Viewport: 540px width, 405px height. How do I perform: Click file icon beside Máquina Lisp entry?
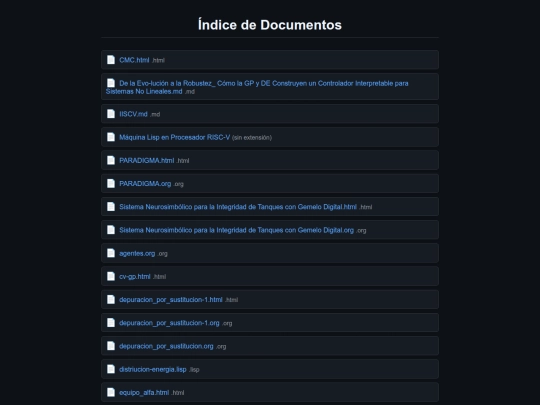(x=111, y=137)
